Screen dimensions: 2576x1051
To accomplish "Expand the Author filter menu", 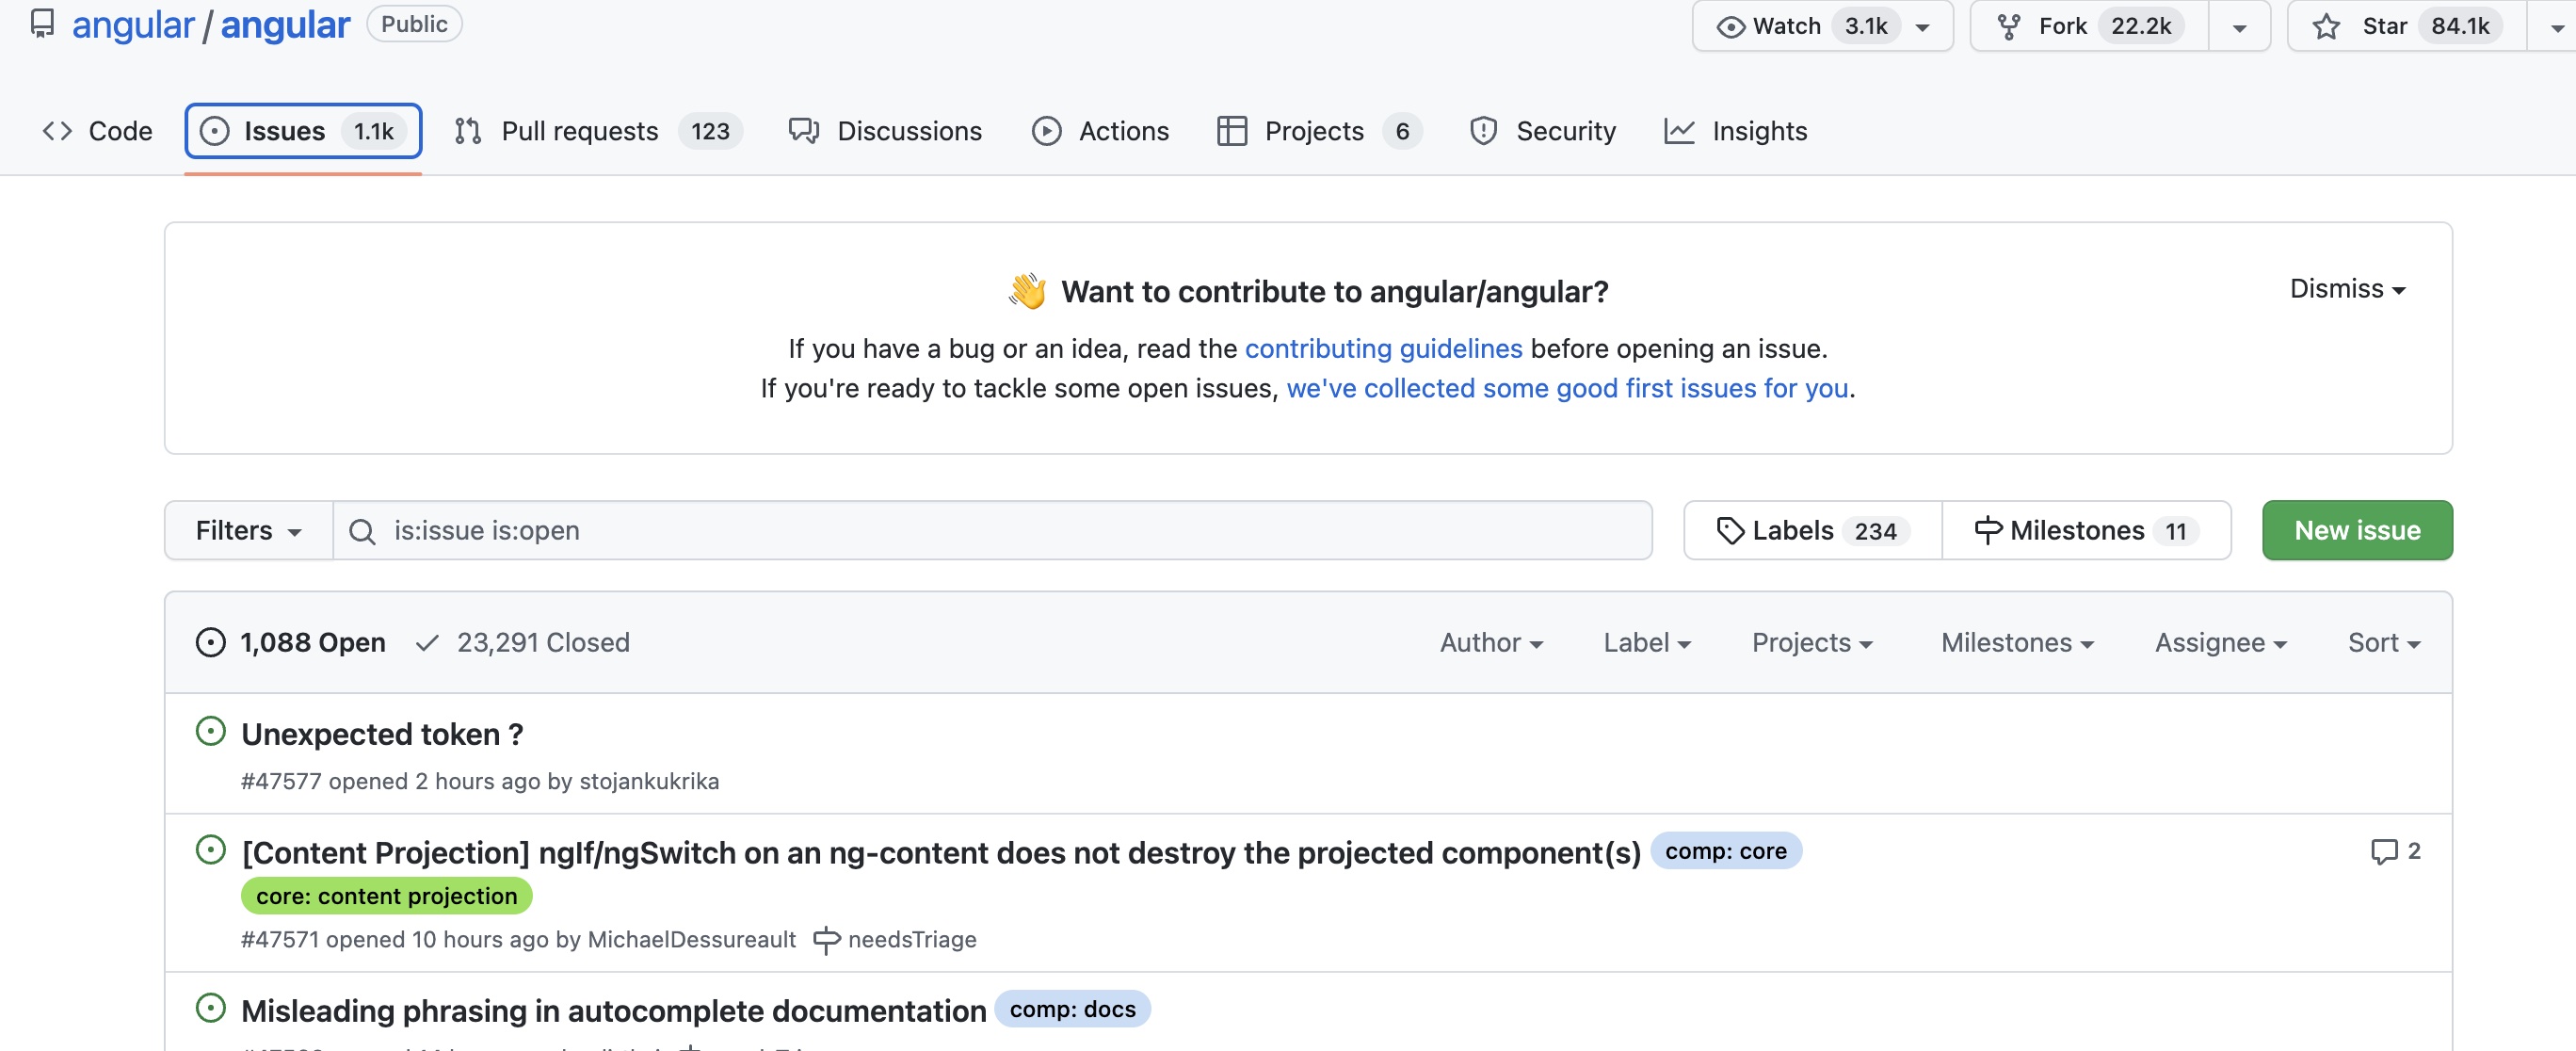I will 1491,642.
